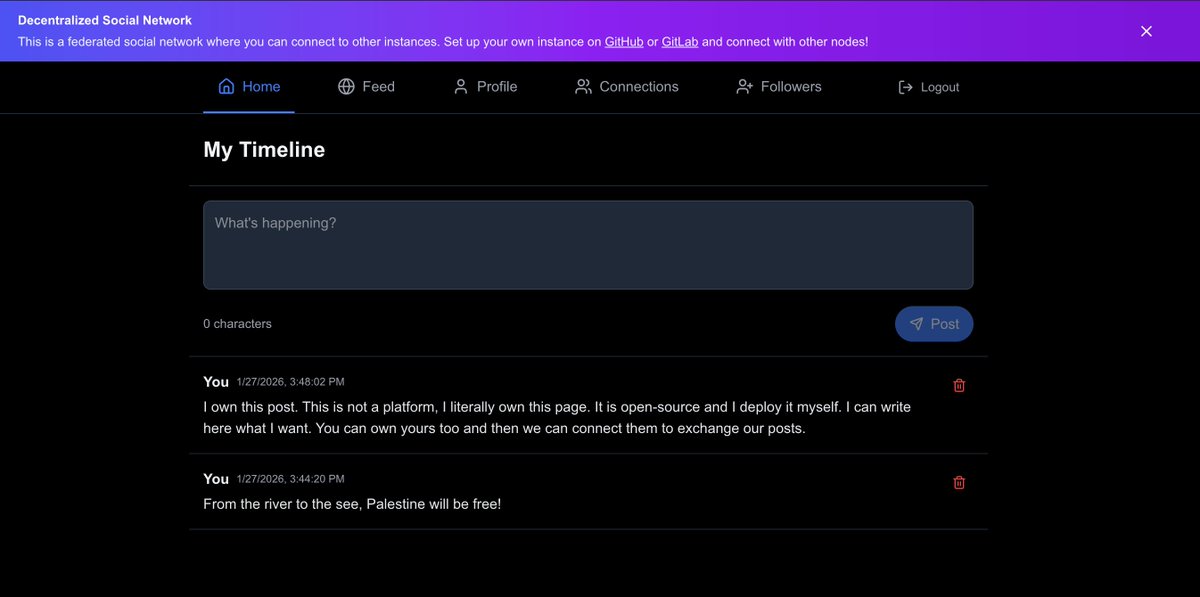Delete the "I own this post" entry
The image size is (1200, 597).
(959, 385)
